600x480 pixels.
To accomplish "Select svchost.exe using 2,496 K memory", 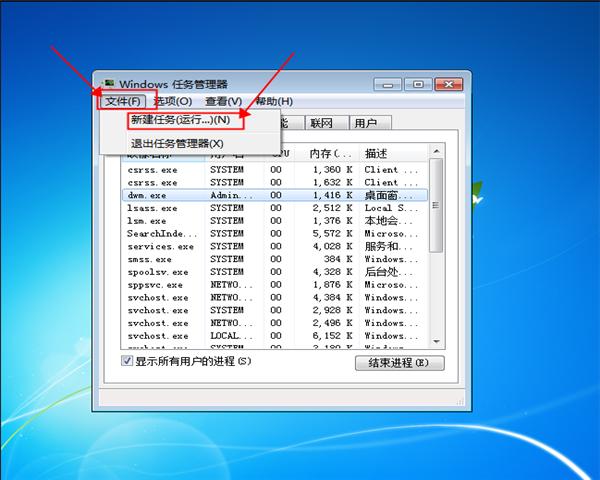I will (274, 323).
